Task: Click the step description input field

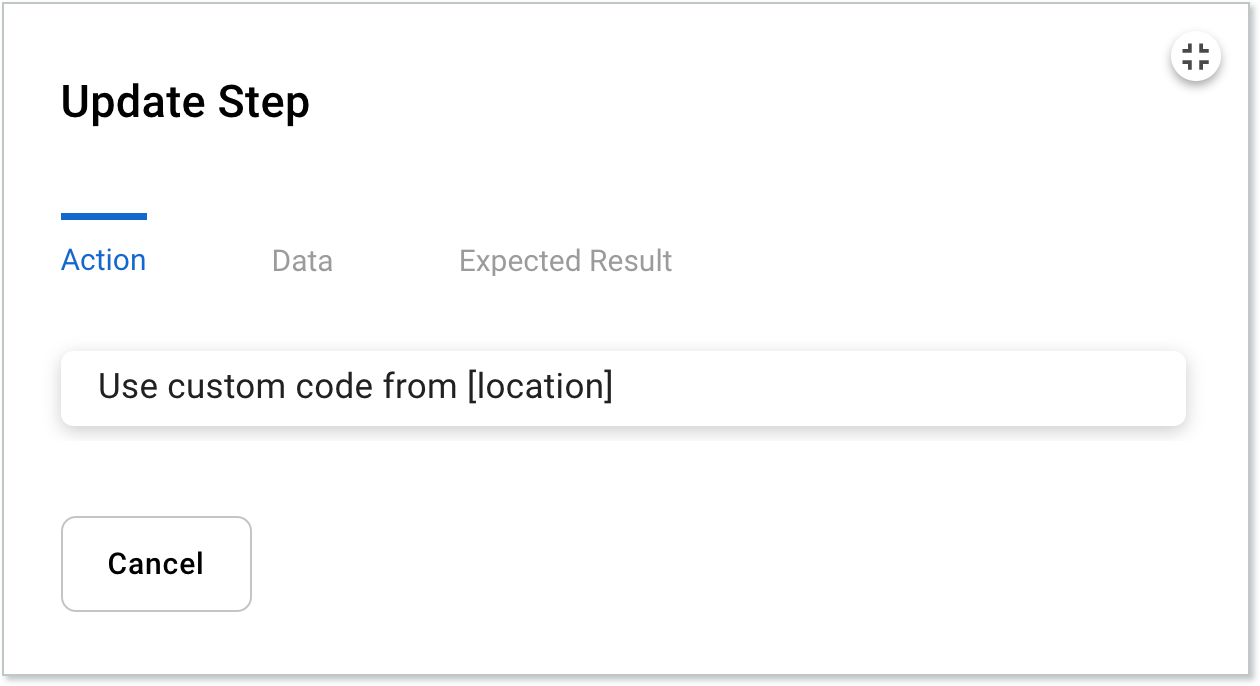Action: click(x=622, y=388)
